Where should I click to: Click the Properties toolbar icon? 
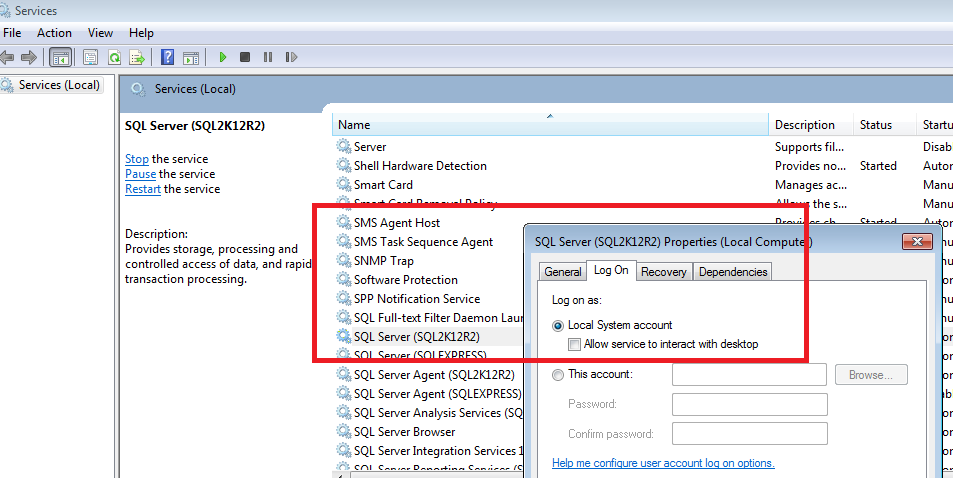coord(91,58)
